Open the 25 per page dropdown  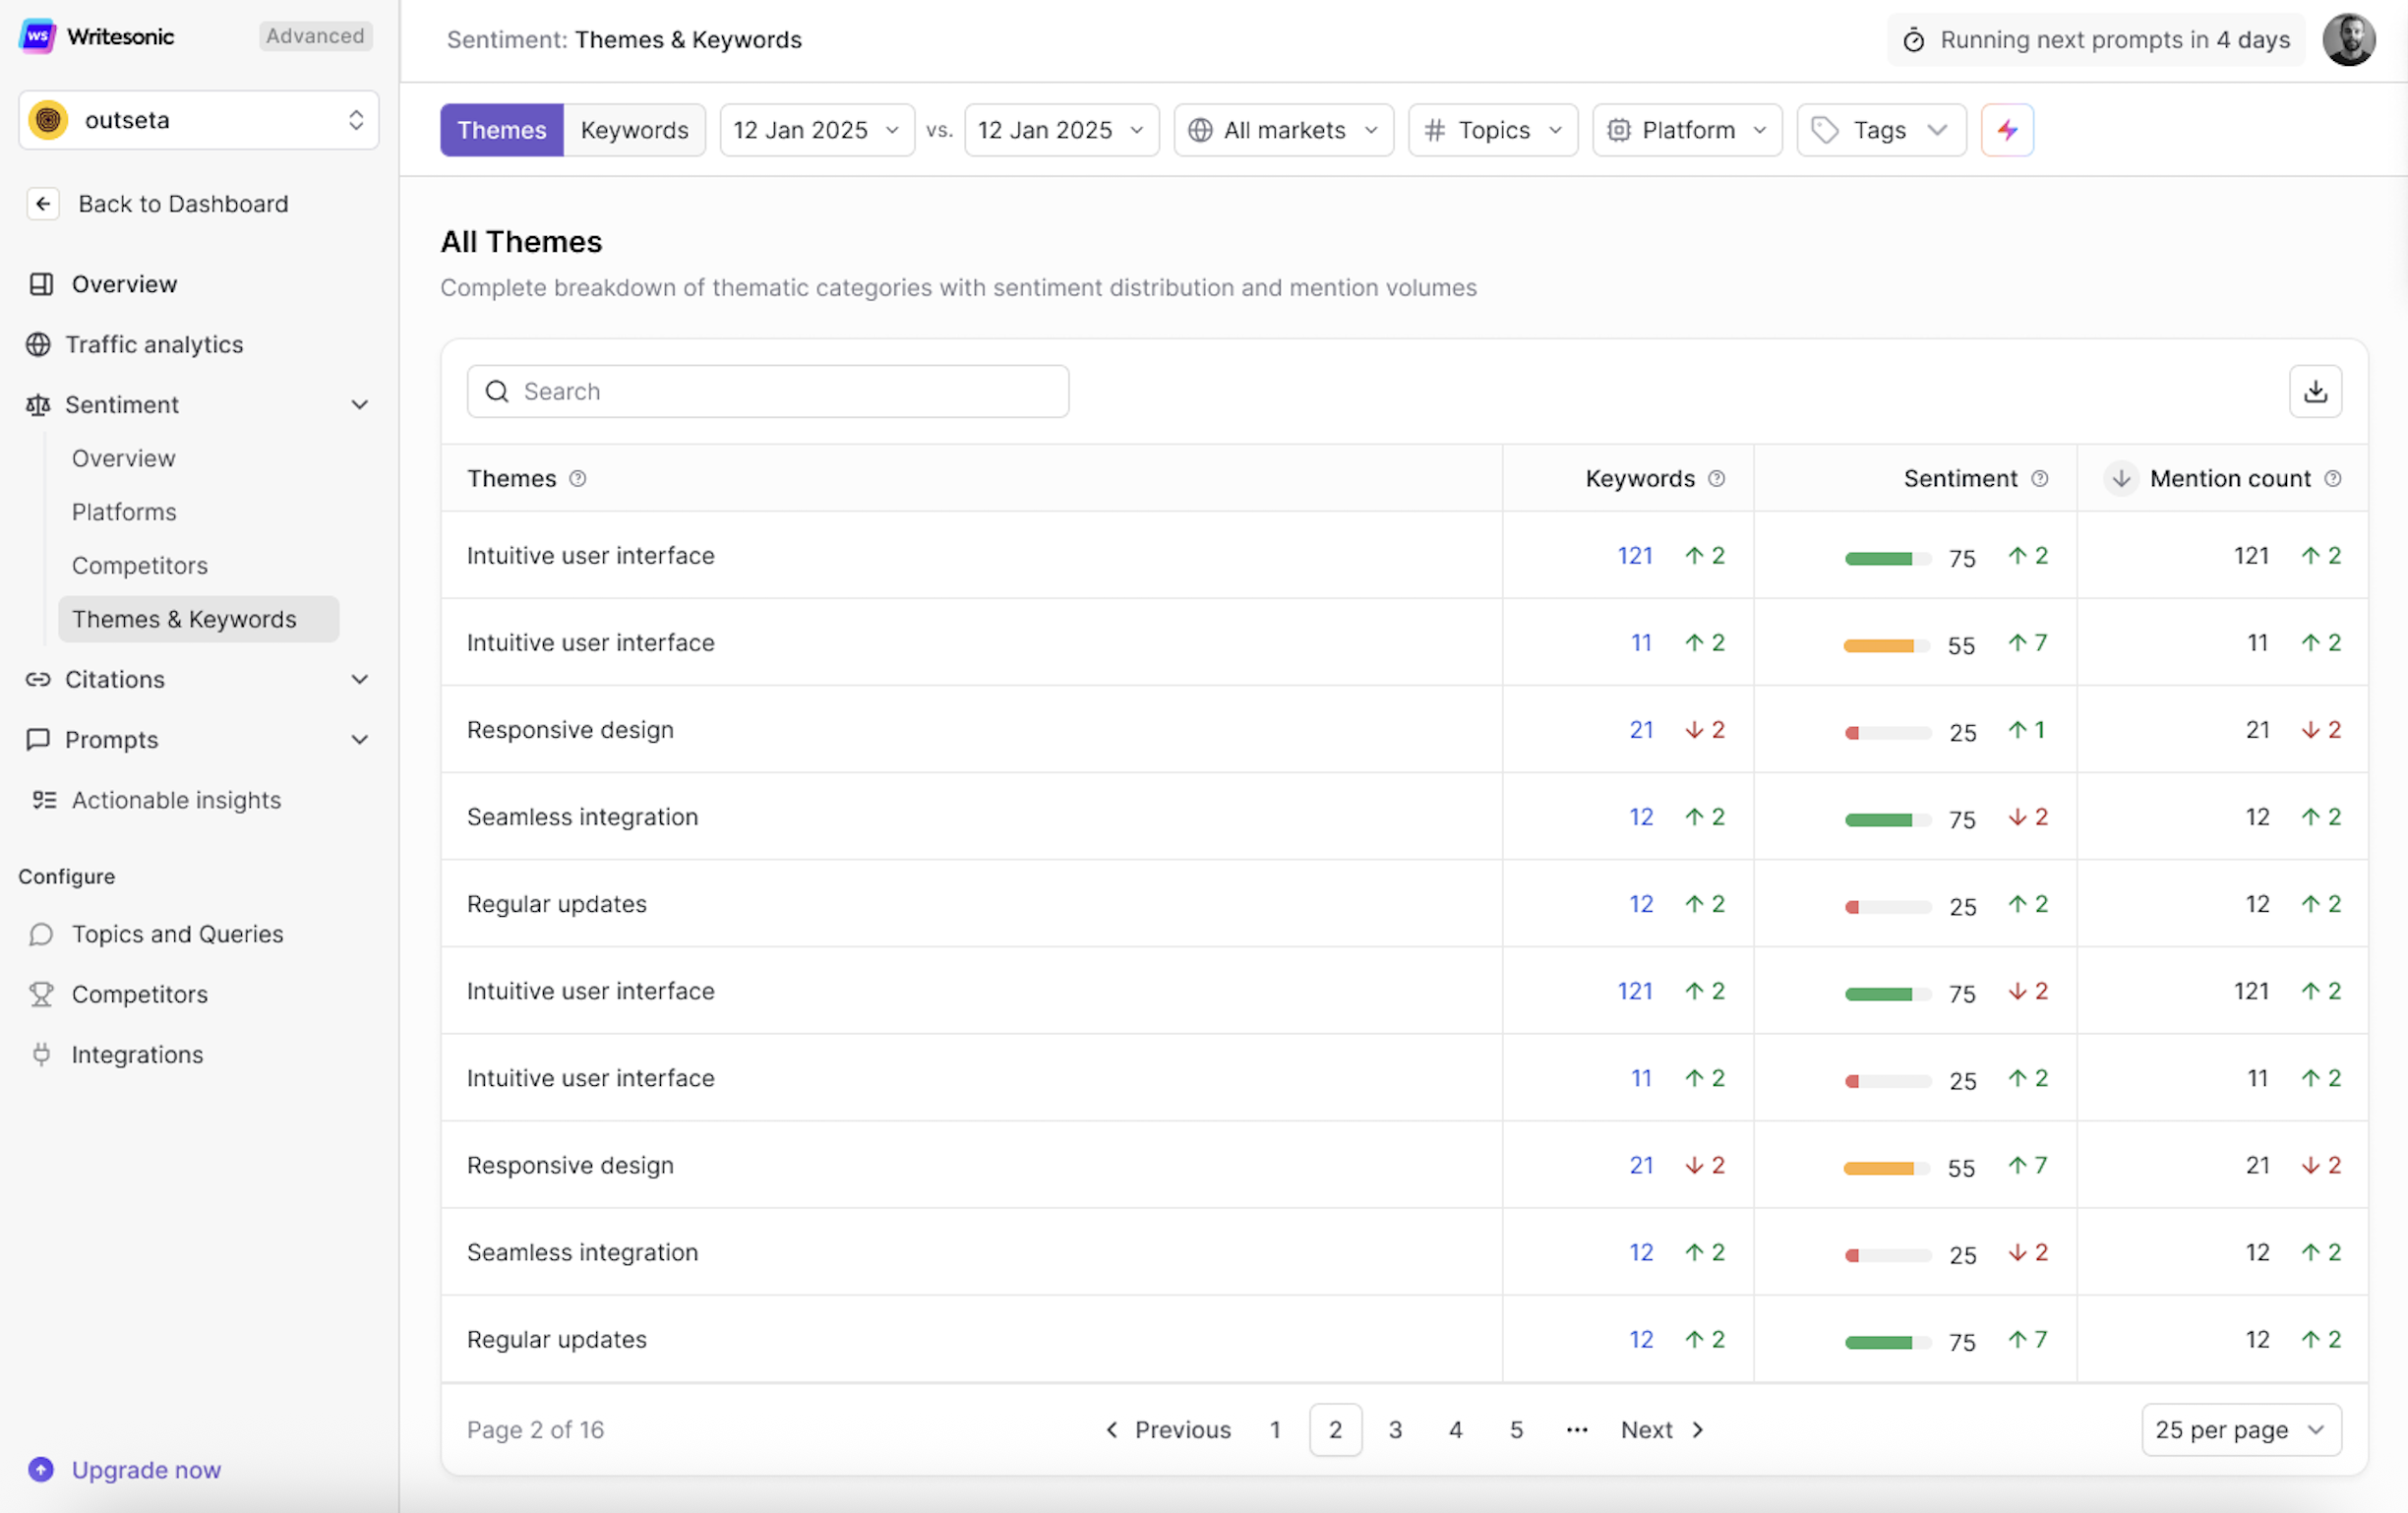click(x=2239, y=1430)
